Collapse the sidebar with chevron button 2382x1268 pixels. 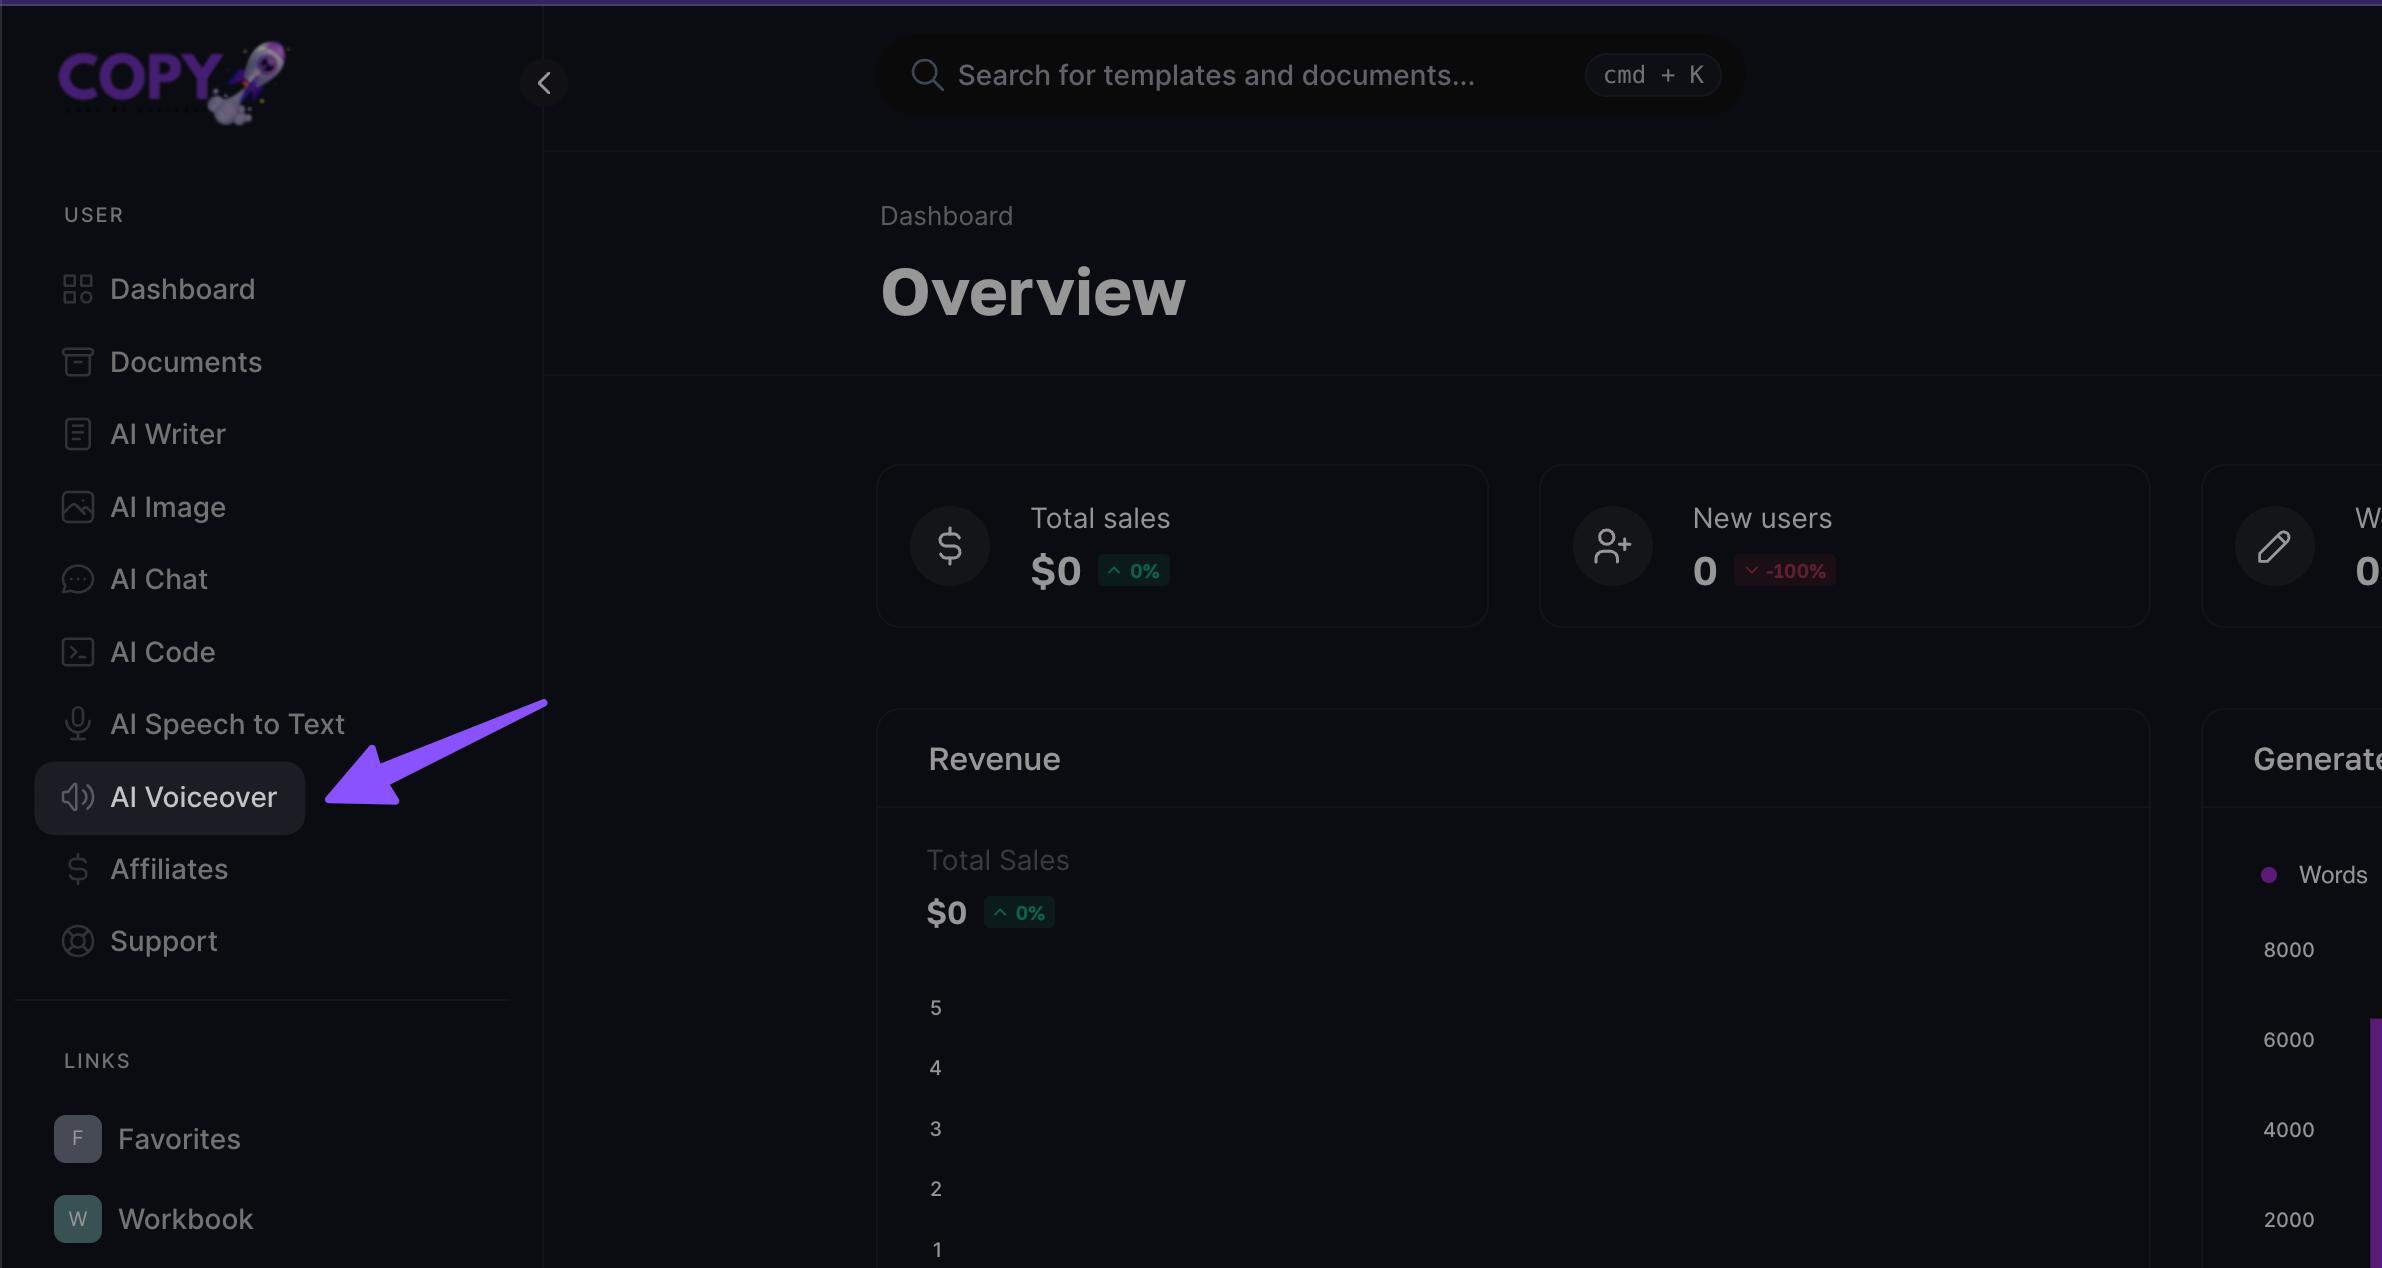tap(544, 83)
